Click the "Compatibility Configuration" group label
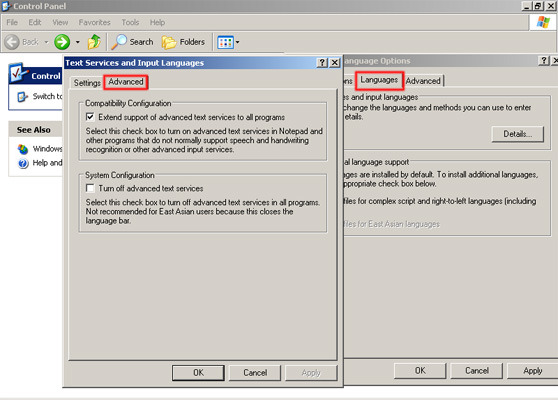The image size is (558, 400). coord(128,103)
